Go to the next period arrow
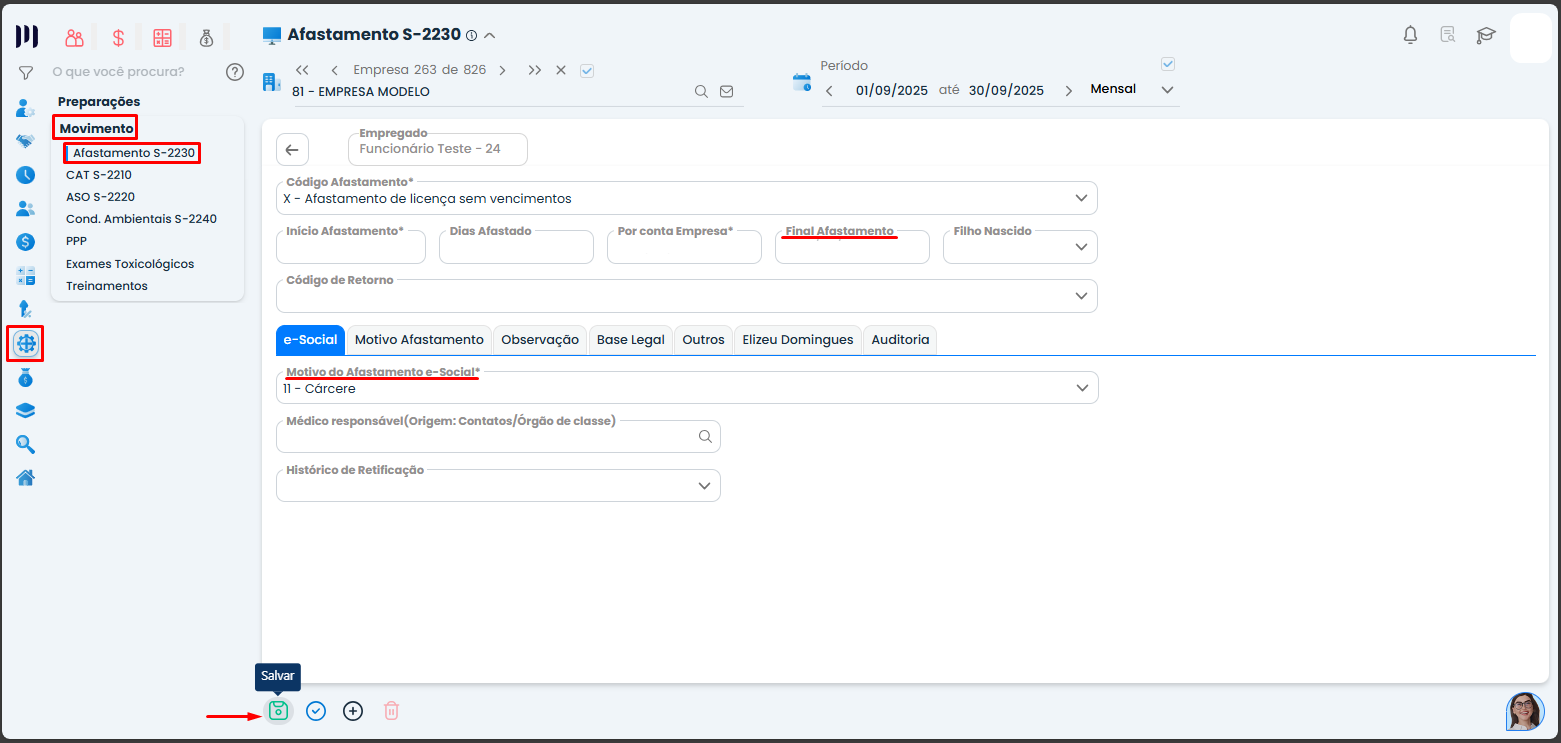1561x743 pixels. tap(1068, 91)
